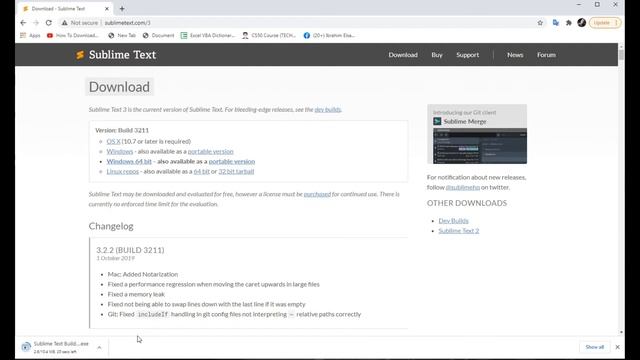Click 'Version: Build 3211' text
Image resolution: width=640 pixels, height=360 pixels.
[x=122, y=130]
